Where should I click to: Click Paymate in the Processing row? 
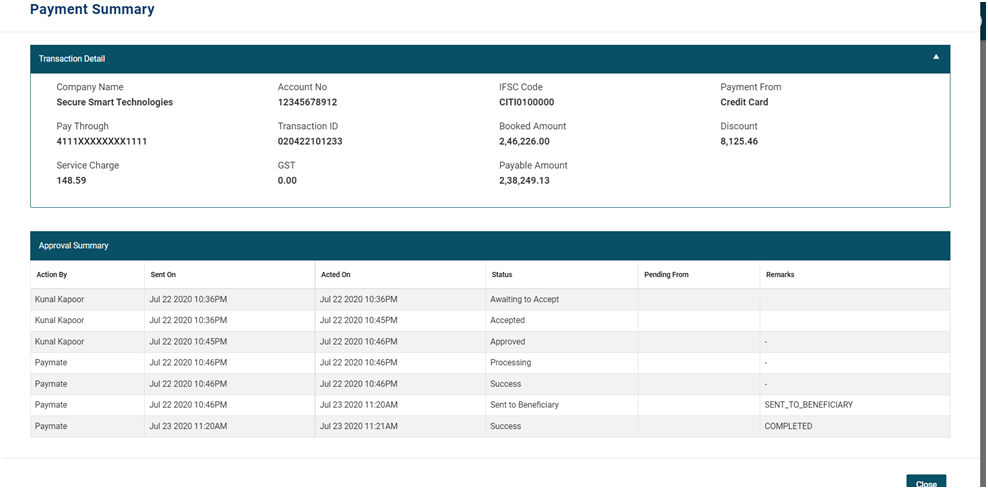tap(51, 362)
